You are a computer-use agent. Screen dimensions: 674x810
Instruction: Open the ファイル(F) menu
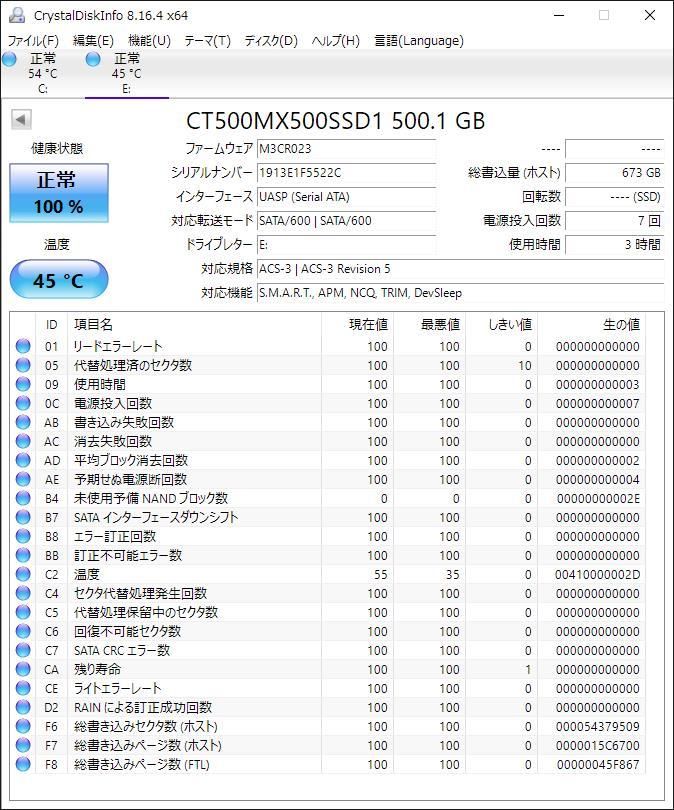33,40
